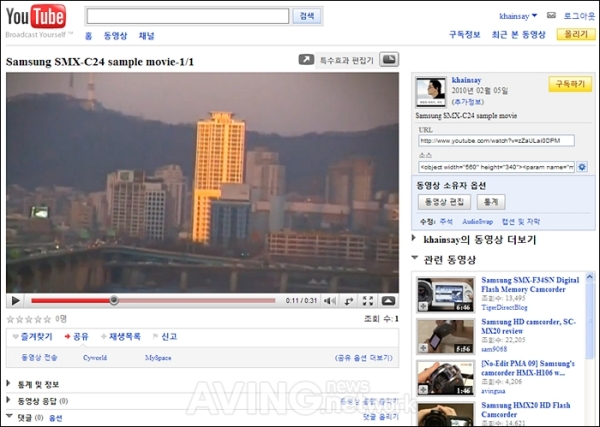Viewport: 600px width, 427px height.
Task: Share the video to Cyworld
Action: coord(95,358)
